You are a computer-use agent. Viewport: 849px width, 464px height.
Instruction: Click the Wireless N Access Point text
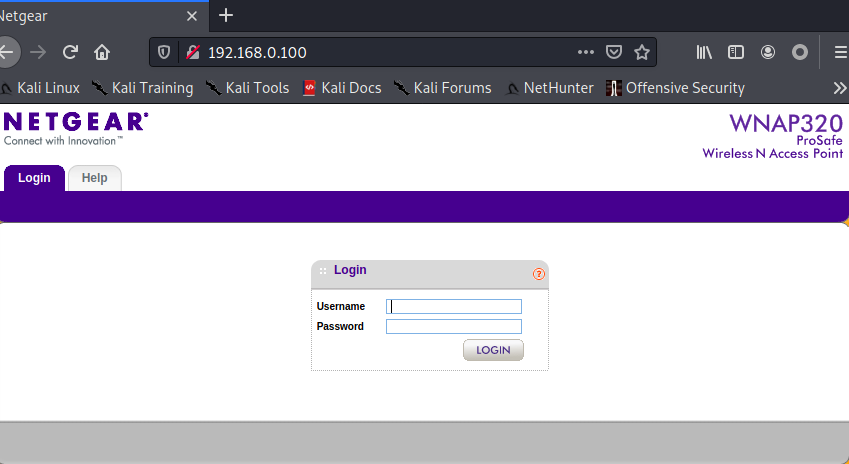[773, 154]
